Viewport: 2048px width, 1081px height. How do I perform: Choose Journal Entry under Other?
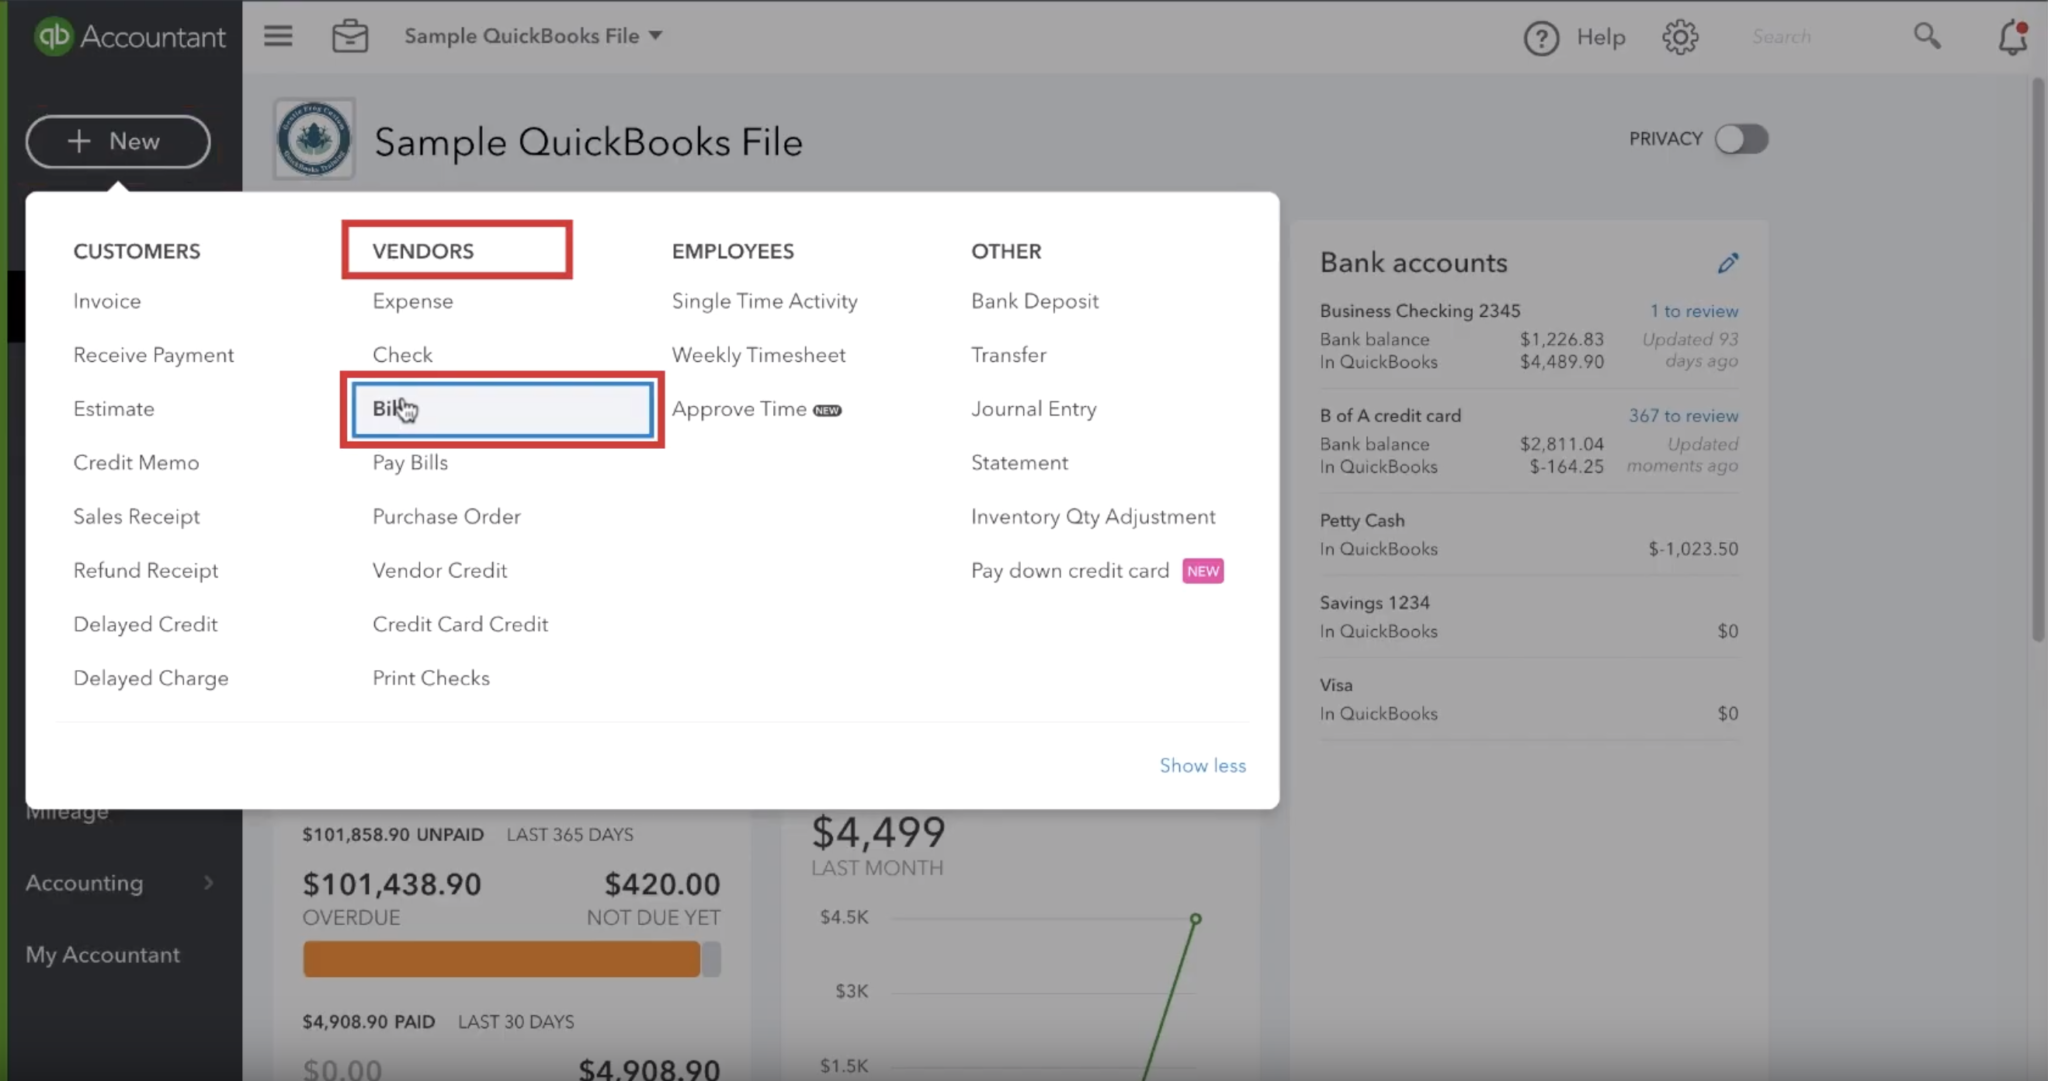pos(1034,409)
